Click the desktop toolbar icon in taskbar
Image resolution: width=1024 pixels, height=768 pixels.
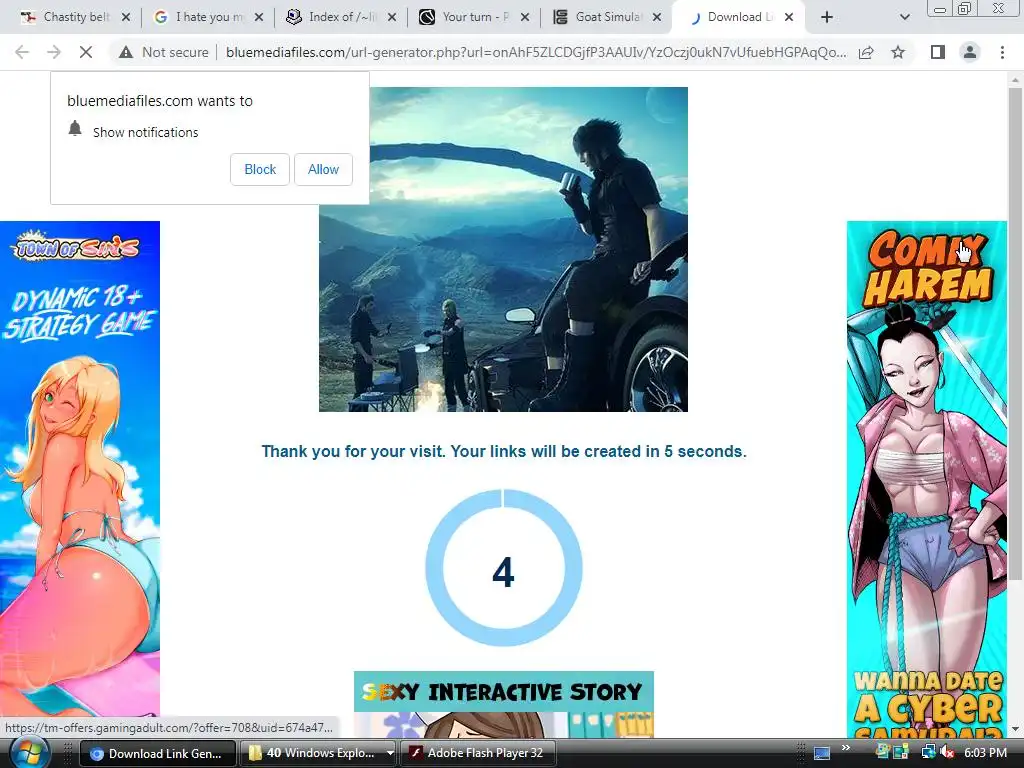[x=822, y=754]
